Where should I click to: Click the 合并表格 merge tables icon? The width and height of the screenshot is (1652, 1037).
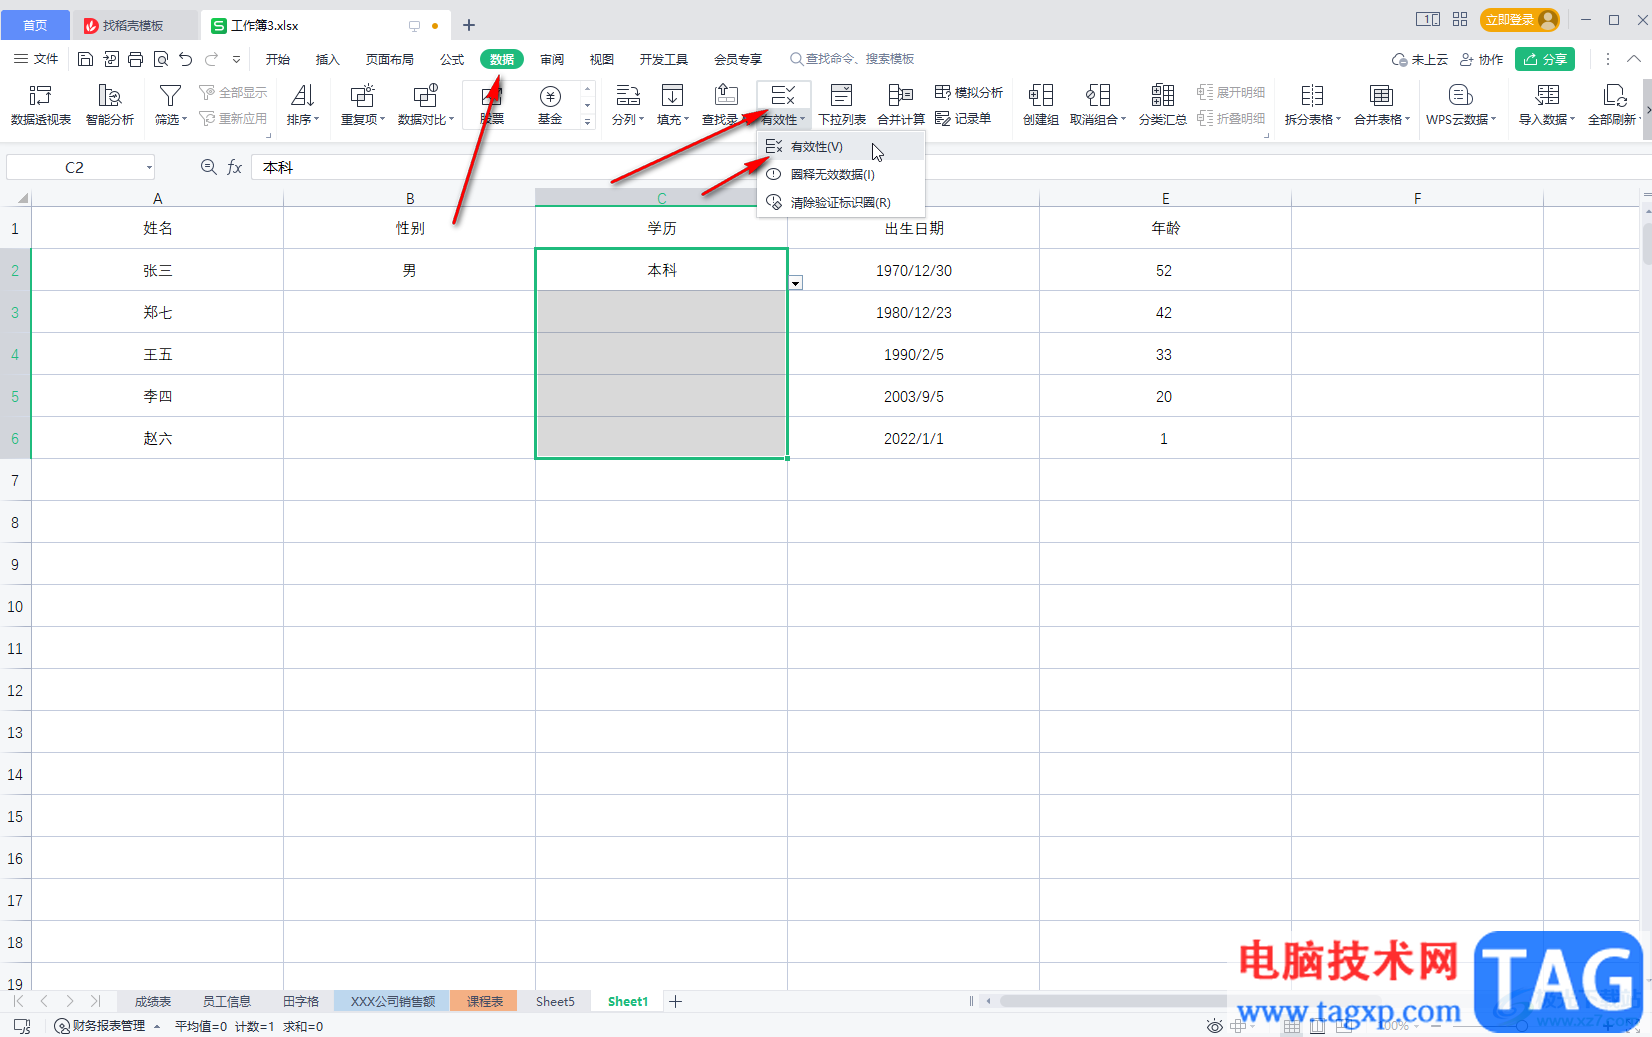coord(1381,96)
